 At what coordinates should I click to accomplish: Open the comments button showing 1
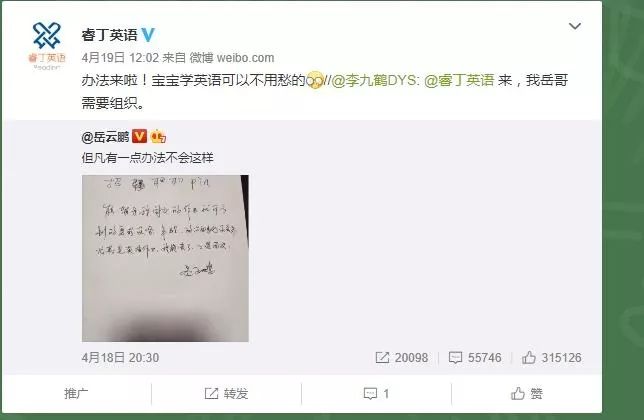point(376,394)
